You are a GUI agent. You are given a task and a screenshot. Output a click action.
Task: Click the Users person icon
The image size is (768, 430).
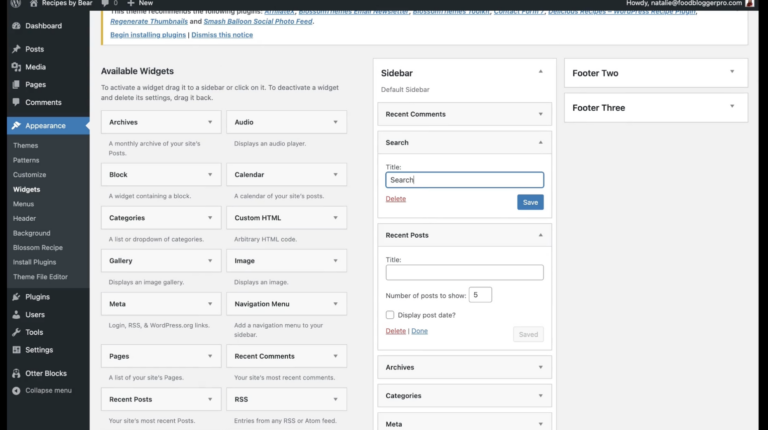point(16,314)
